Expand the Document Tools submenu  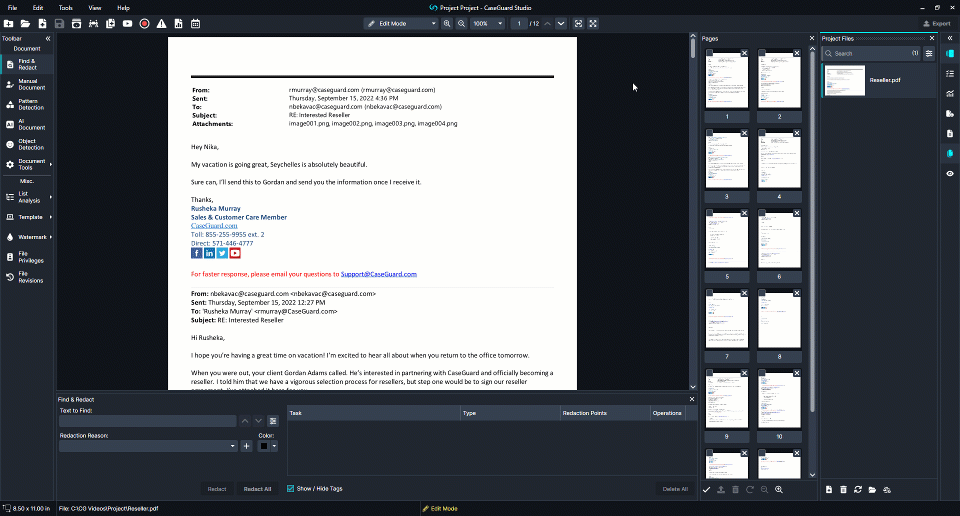click(x=51, y=164)
